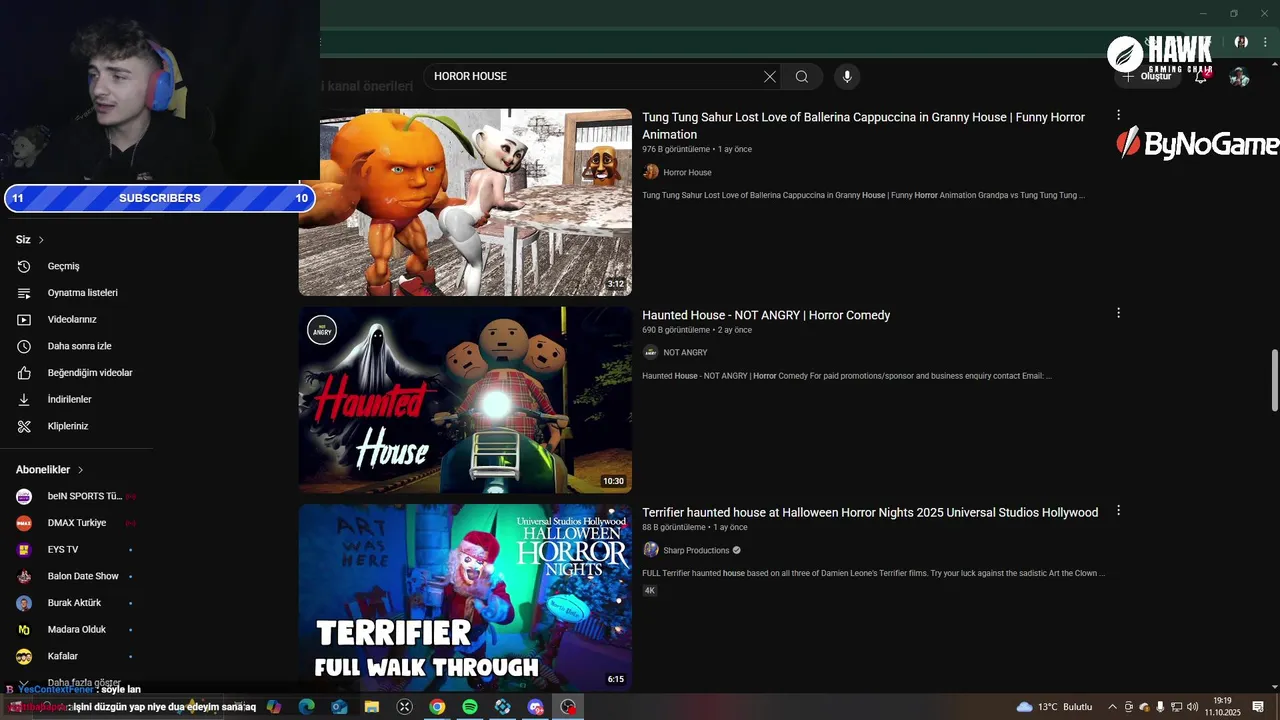Open Haunted House - NOT ANGRY video title
The width and height of the screenshot is (1280, 720).
point(766,315)
